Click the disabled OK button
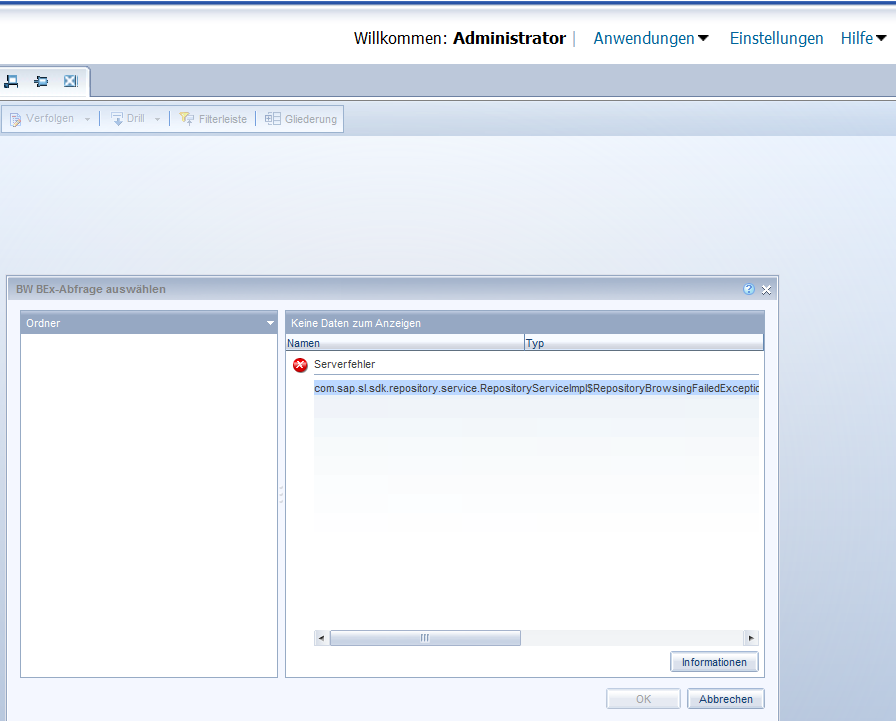The width and height of the screenshot is (896, 721). pyautogui.click(x=643, y=699)
